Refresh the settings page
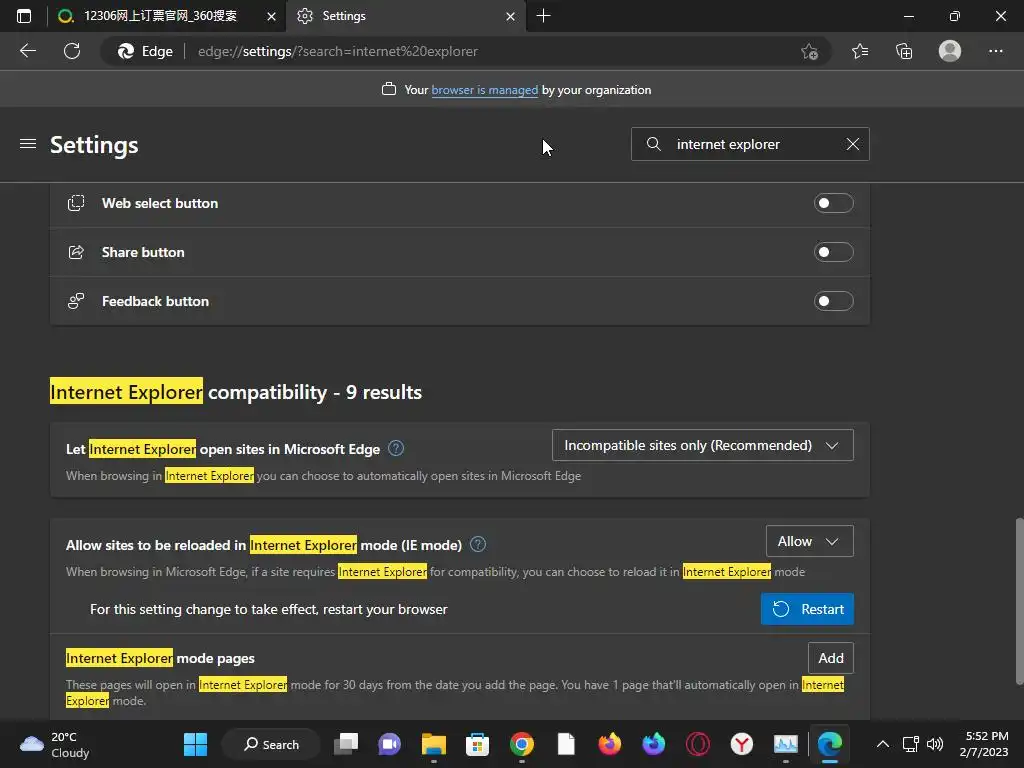 point(72,51)
